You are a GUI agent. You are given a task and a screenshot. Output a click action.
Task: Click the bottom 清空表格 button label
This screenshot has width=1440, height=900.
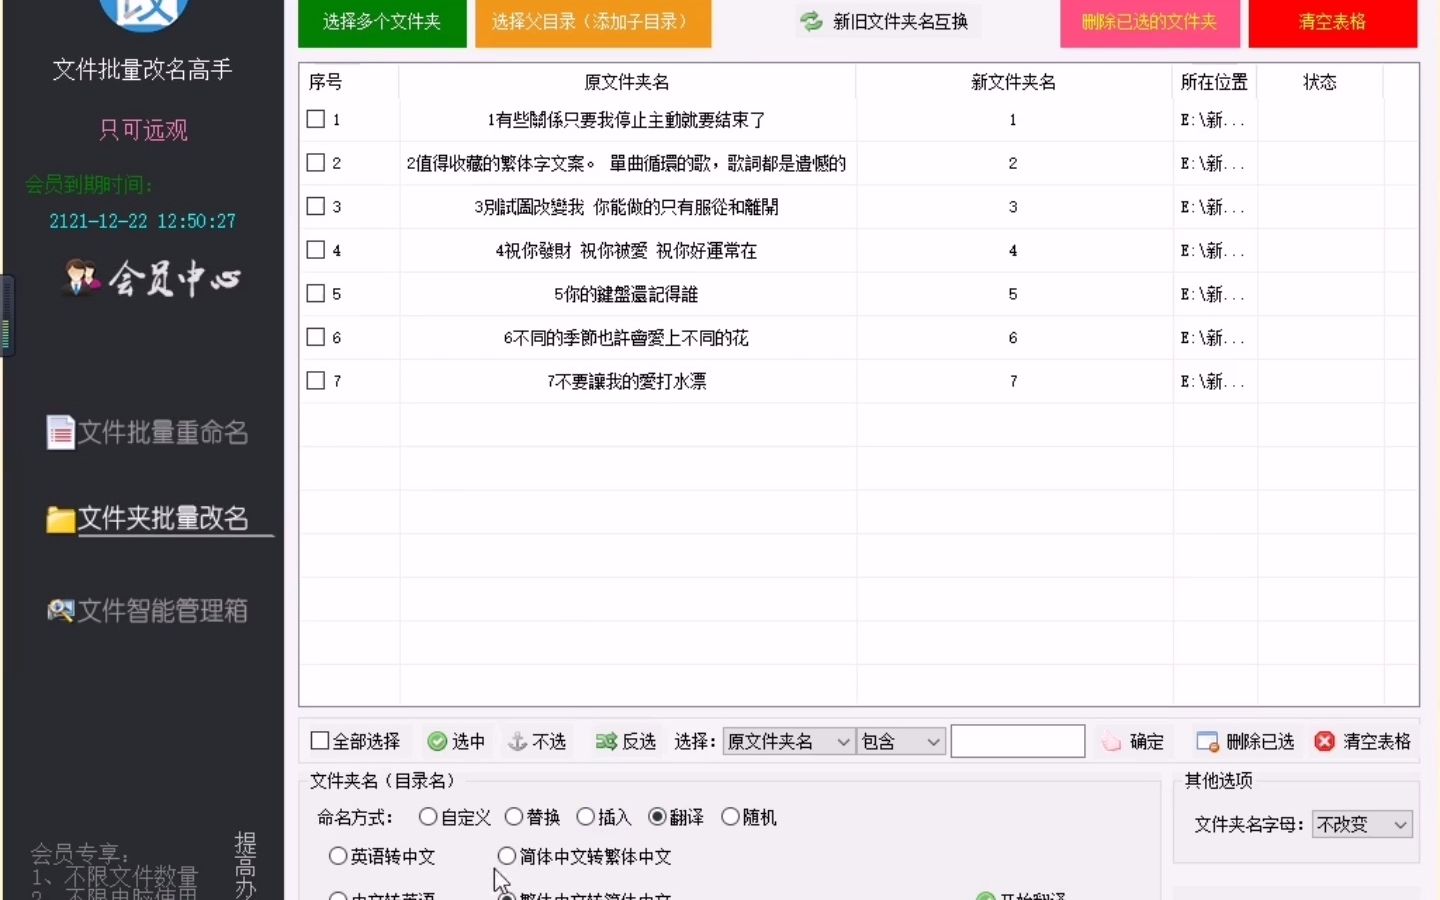click(1377, 742)
